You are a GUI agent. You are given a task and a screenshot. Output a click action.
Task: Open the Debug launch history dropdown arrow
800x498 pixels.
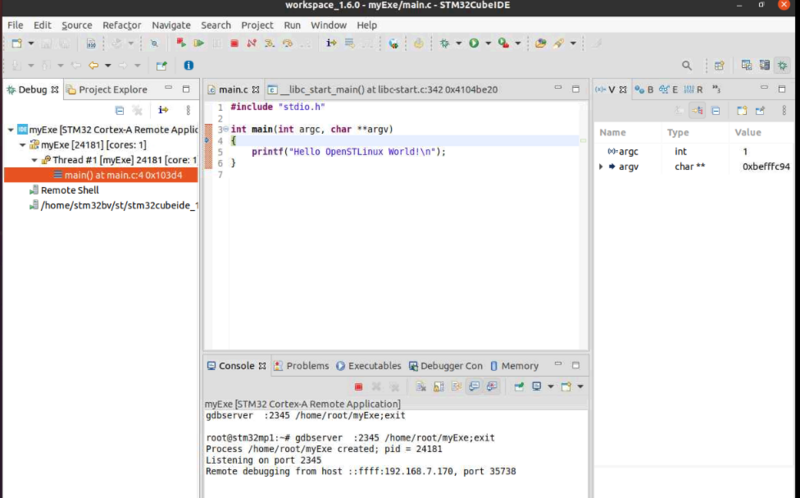[459, 43]
